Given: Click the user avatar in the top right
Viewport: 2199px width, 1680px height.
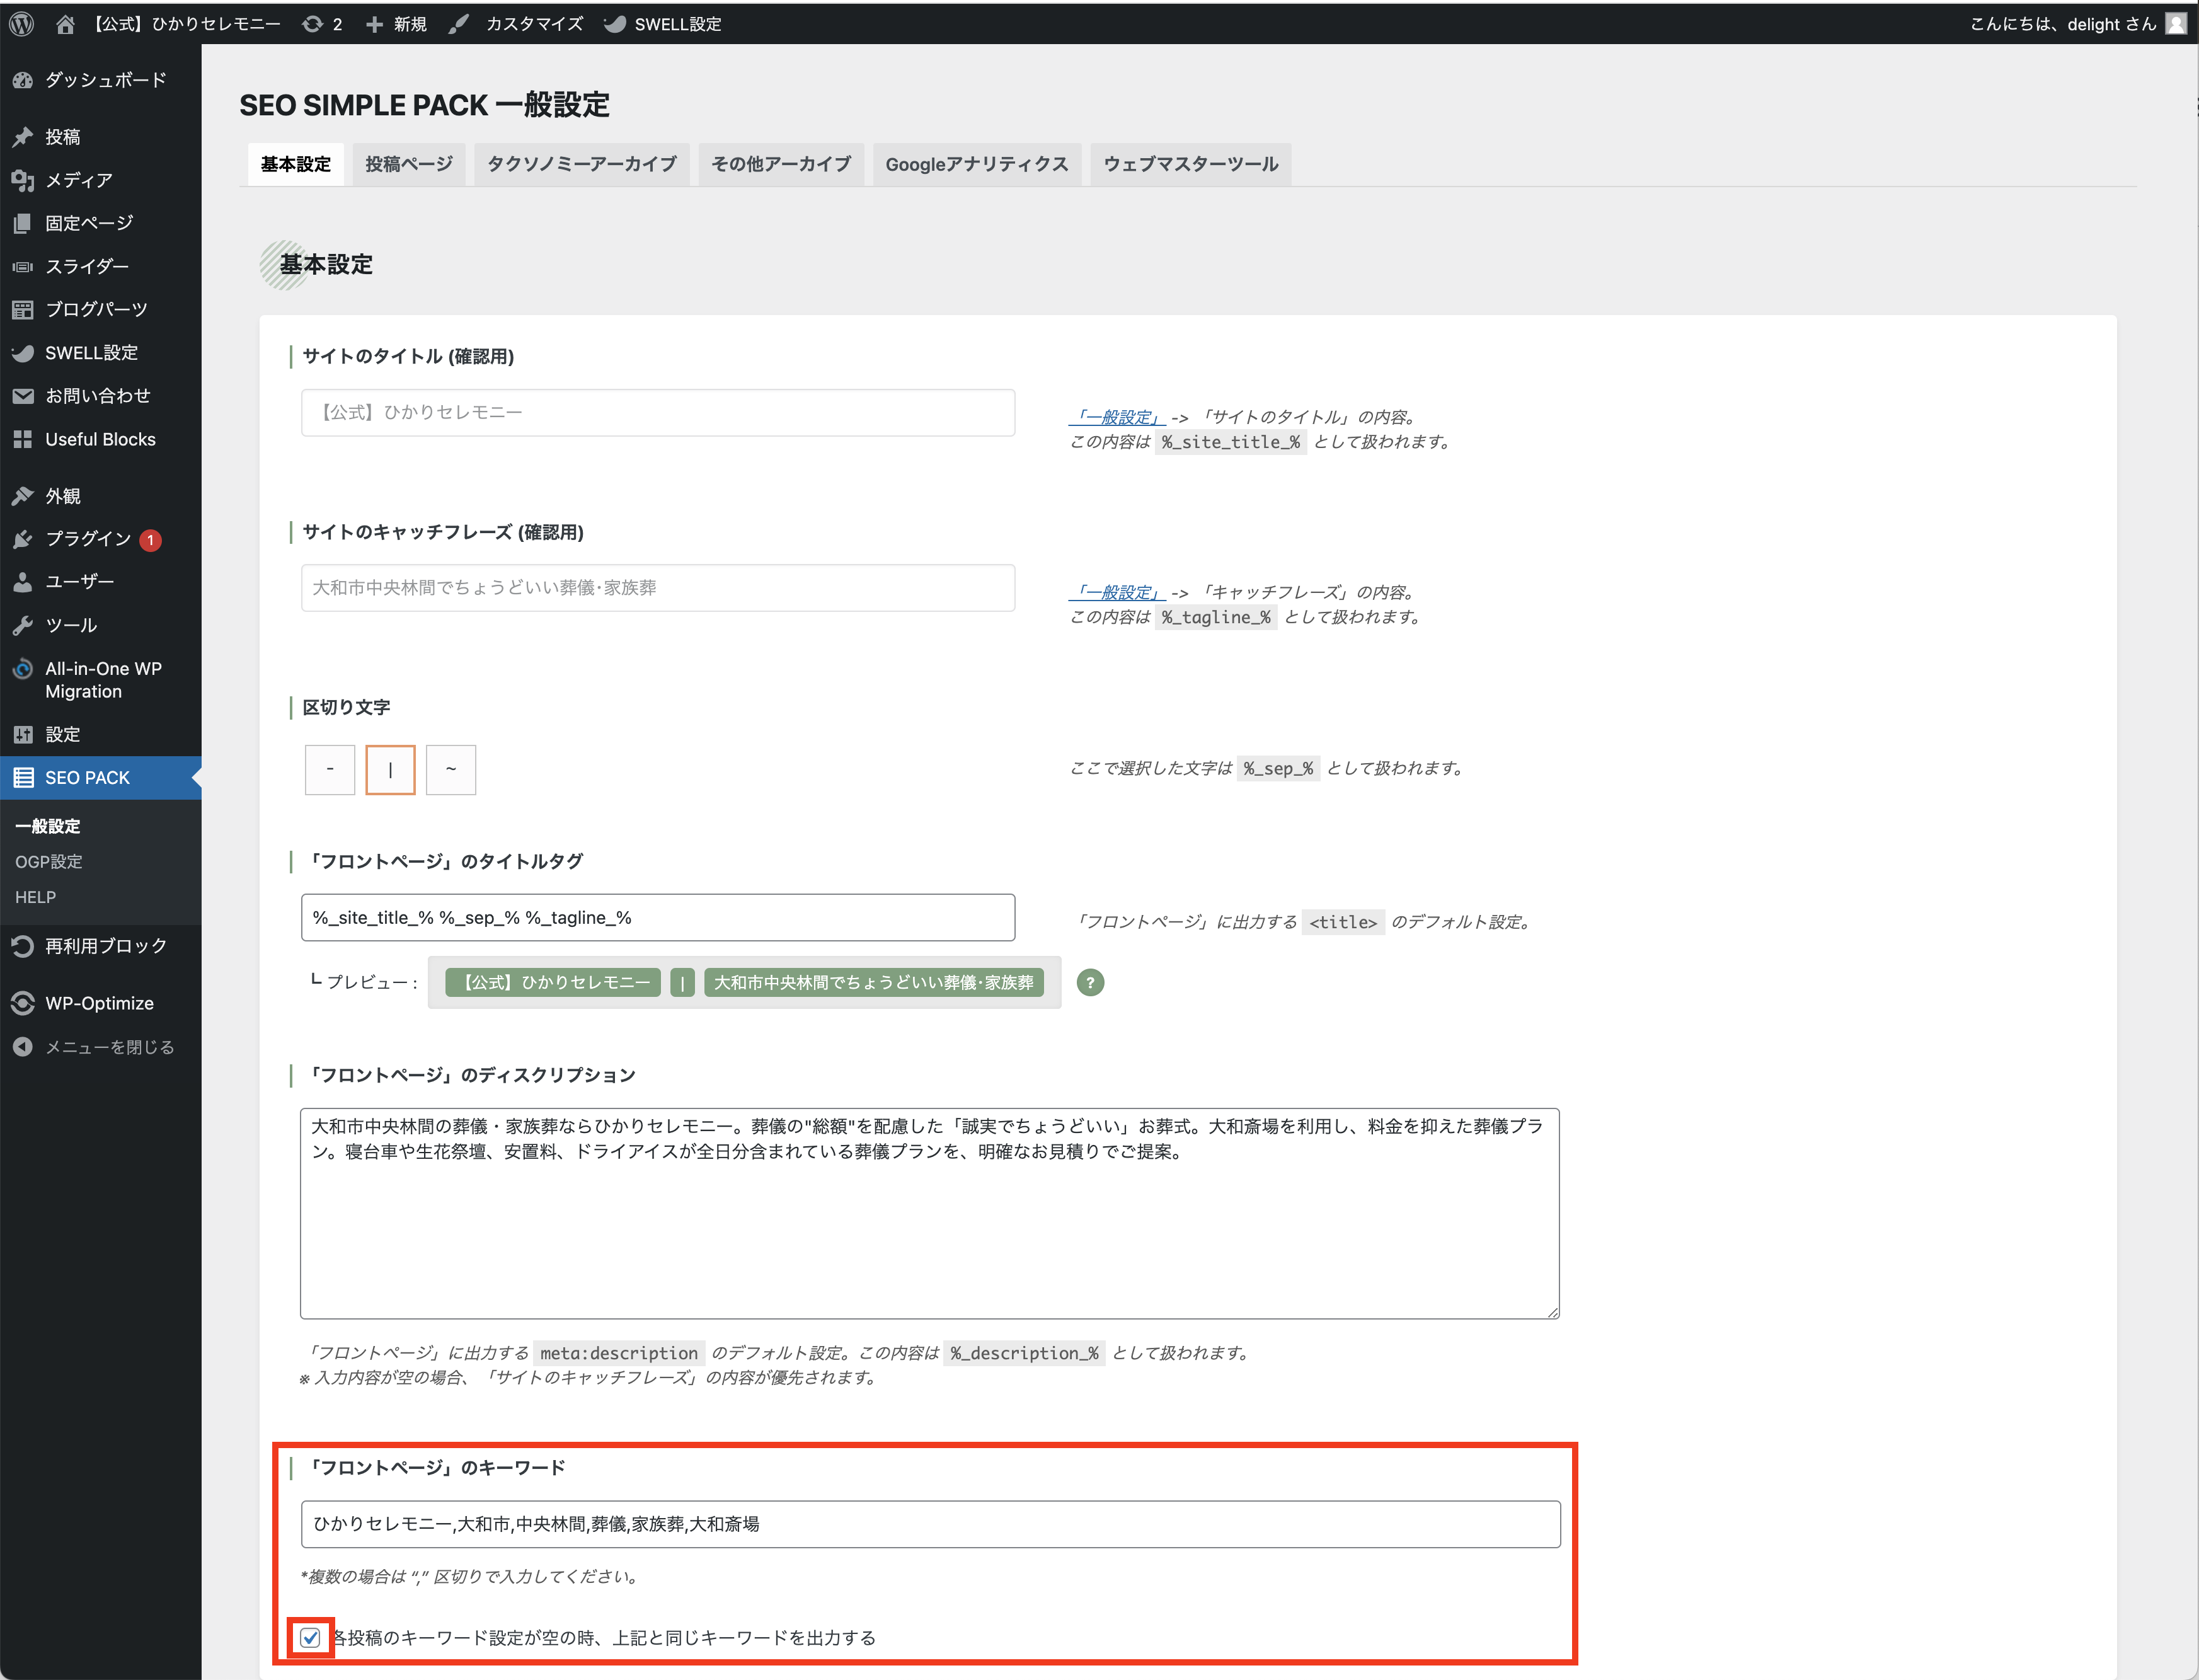Looking at the screenshot, I should (x=2176, y=24).
